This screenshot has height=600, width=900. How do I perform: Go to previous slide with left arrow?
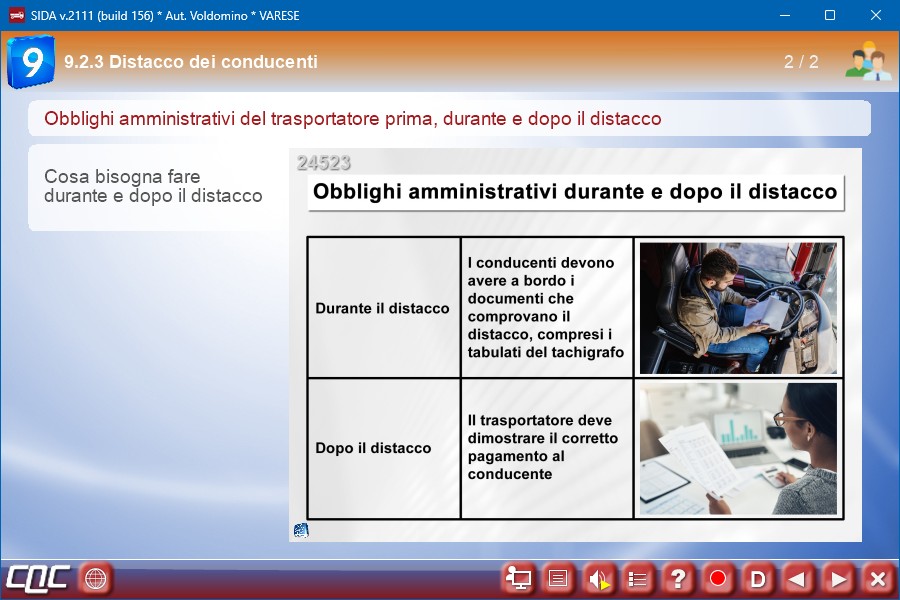(798, 578)
